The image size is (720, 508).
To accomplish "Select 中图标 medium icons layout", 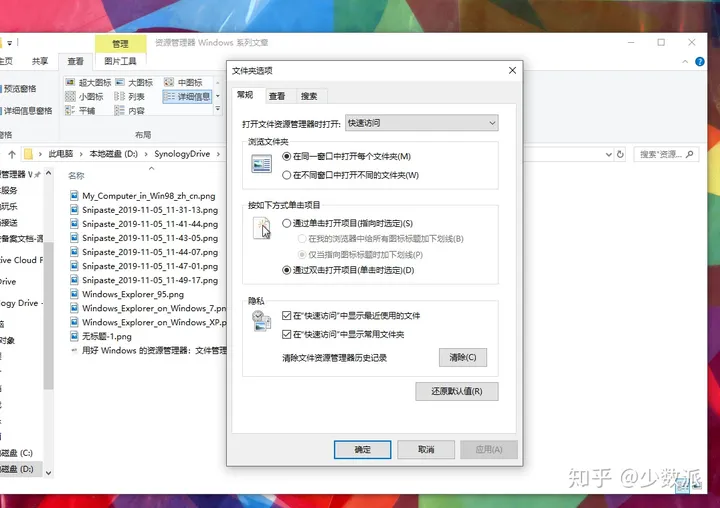I will pyautogui.click(x=184, y=83).
